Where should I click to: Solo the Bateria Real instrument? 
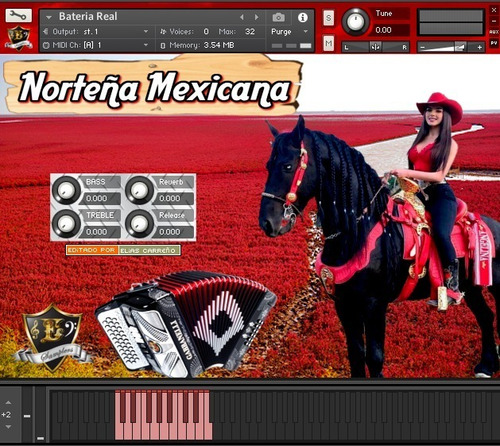328,18
